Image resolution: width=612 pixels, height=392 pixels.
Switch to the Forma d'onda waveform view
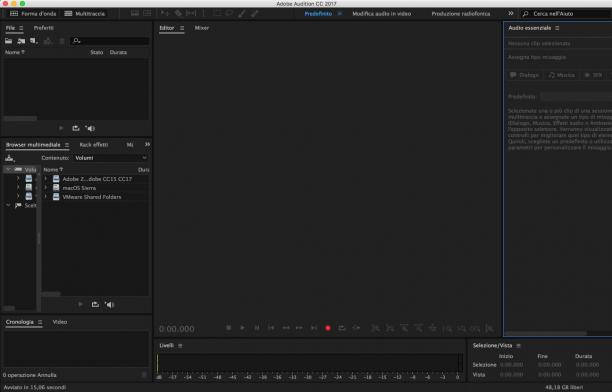click(x=33, y=14)
